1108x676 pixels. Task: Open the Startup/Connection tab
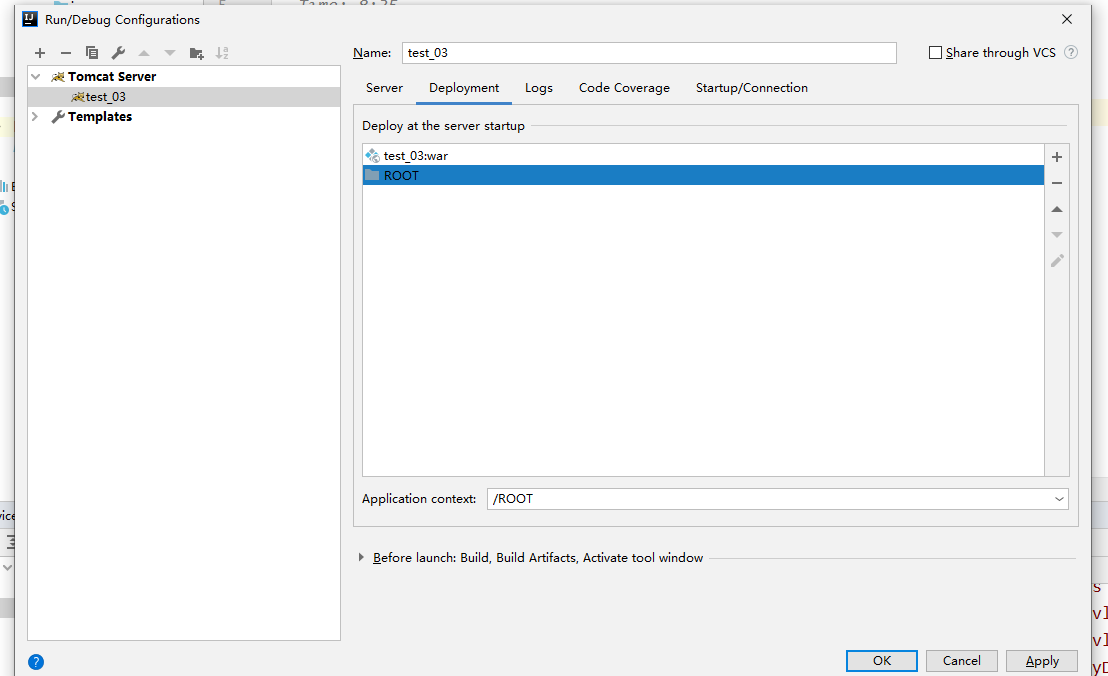[751, 88]
